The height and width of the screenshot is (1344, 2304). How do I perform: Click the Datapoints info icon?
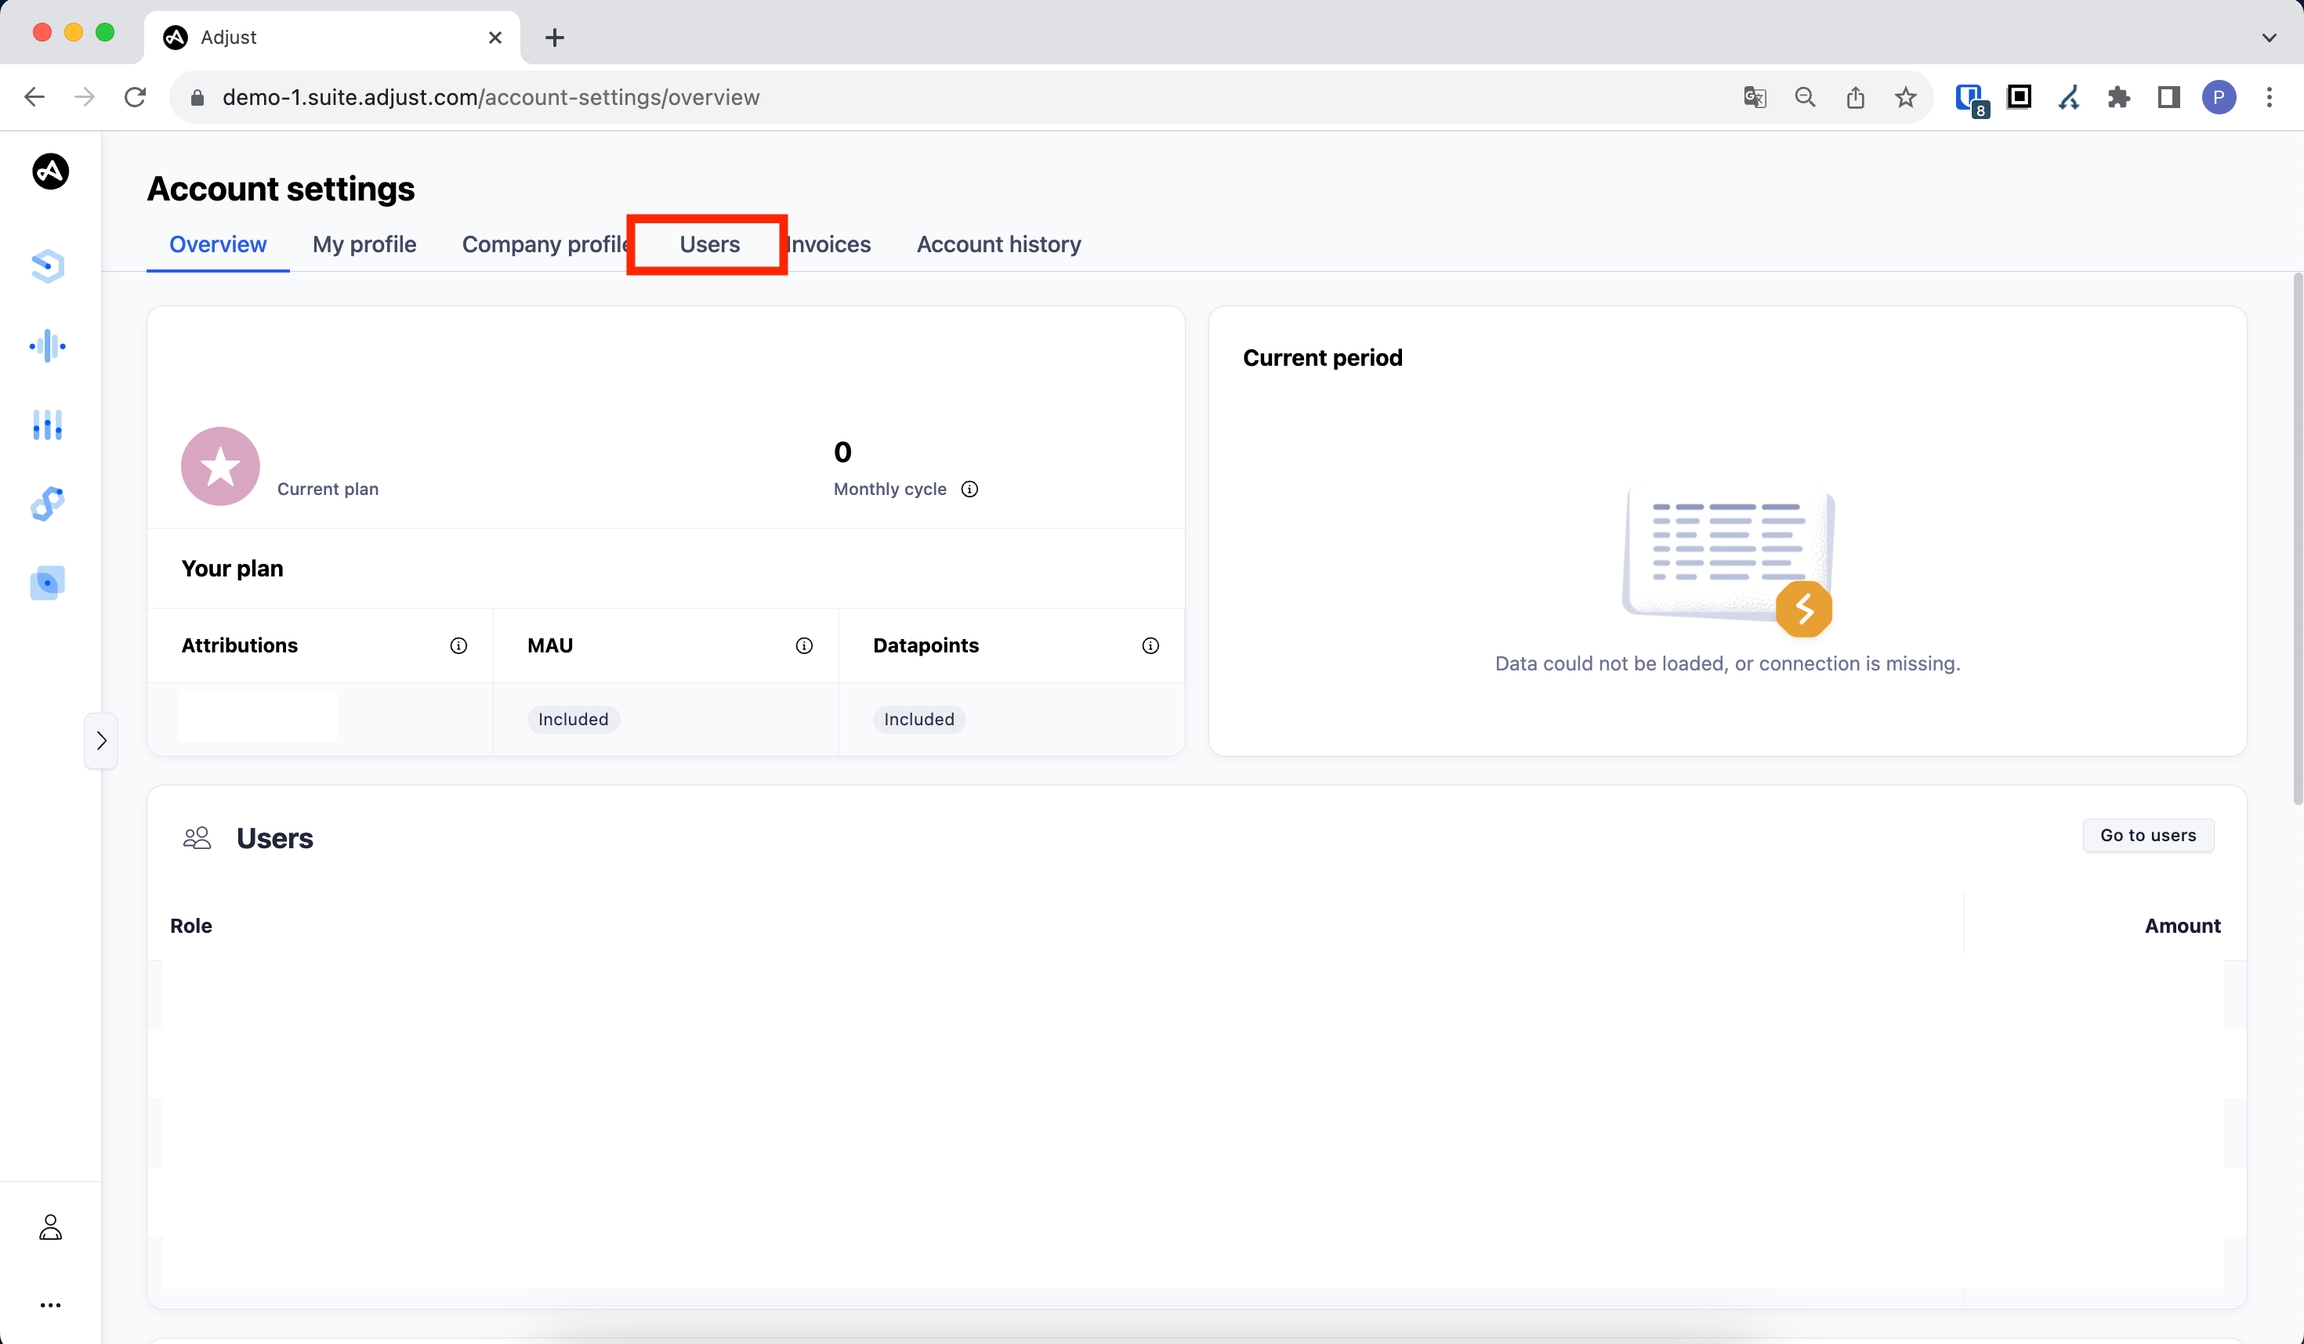[1150, 646]
